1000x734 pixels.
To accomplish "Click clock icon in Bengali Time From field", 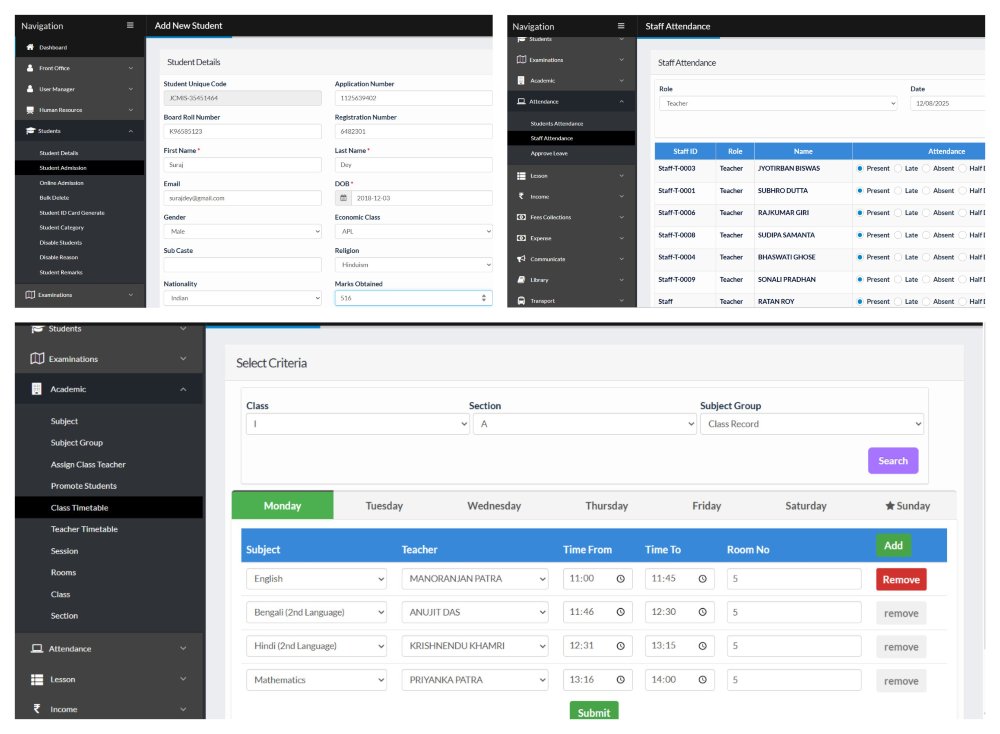I will click(x=621, y=612).
